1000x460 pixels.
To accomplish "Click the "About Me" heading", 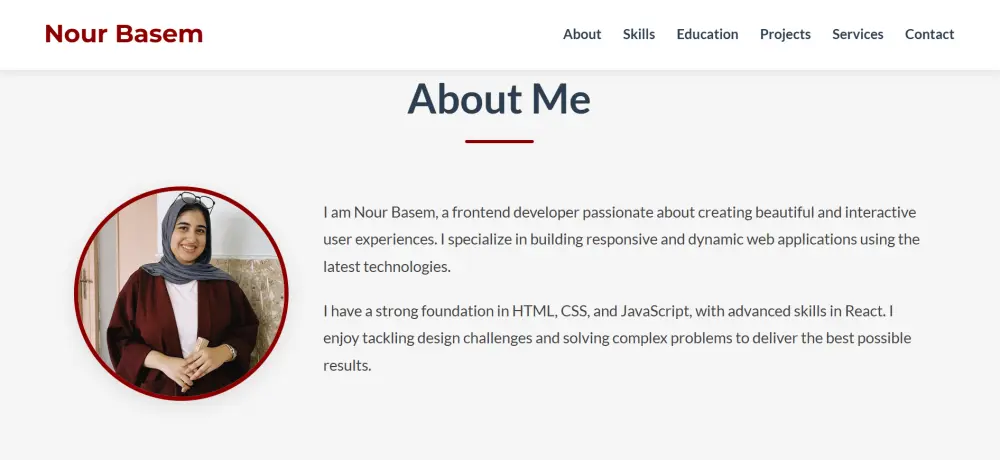I will coord(499,99).
